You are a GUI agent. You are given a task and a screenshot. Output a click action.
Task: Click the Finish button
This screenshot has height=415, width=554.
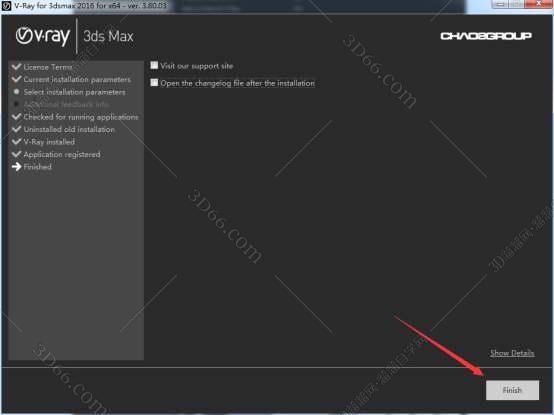pos(512,390)
